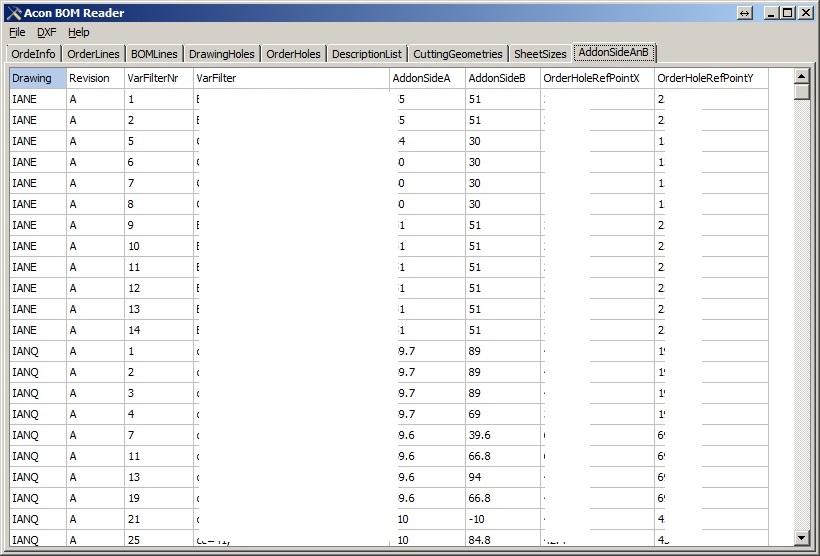Viewport: 820px width, 556px height.
Task: Click the double-arrow resize icon in title bar
Action: pyautogui.click(x=744, y=12)
